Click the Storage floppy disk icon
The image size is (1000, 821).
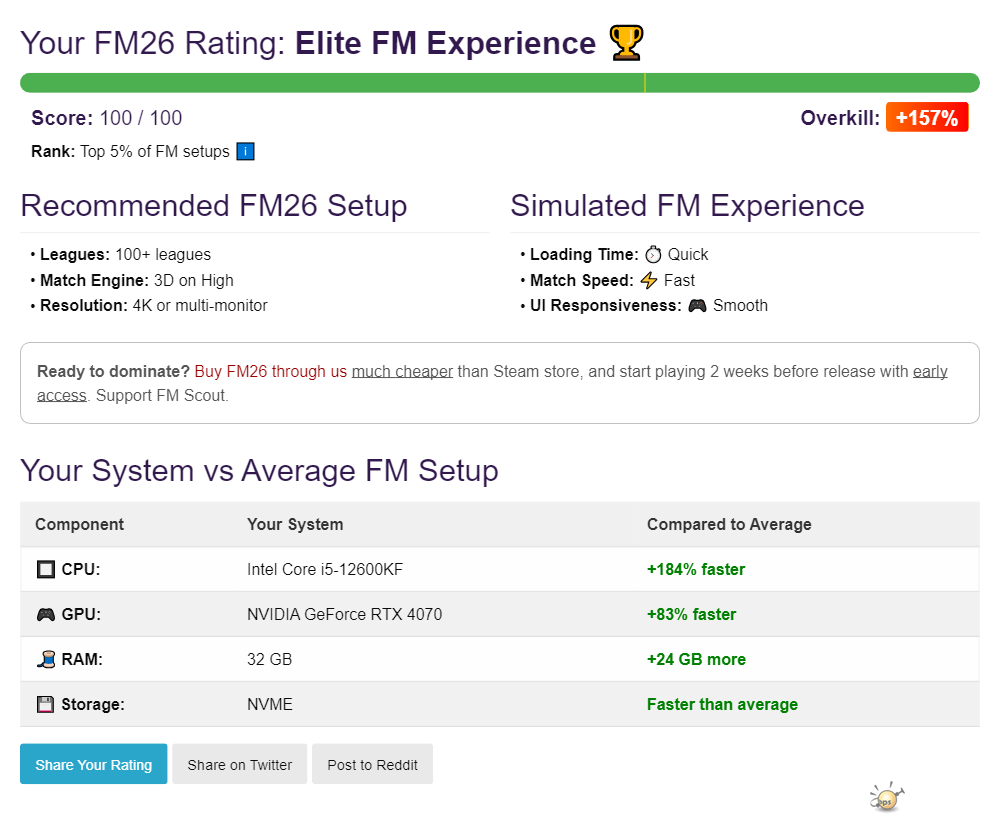(46, 704)
